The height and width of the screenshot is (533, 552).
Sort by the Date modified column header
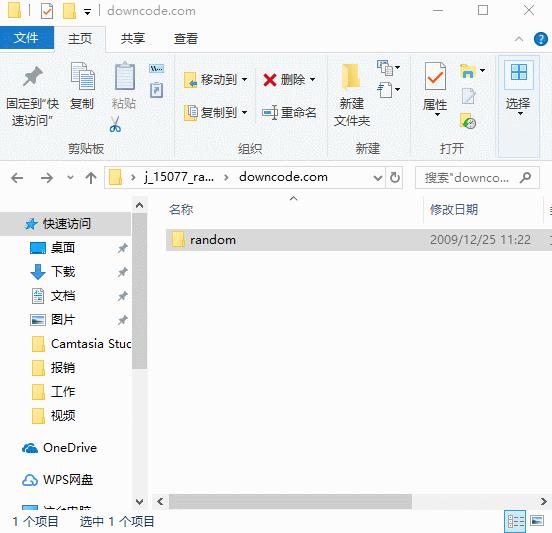(x=454, y=210)
